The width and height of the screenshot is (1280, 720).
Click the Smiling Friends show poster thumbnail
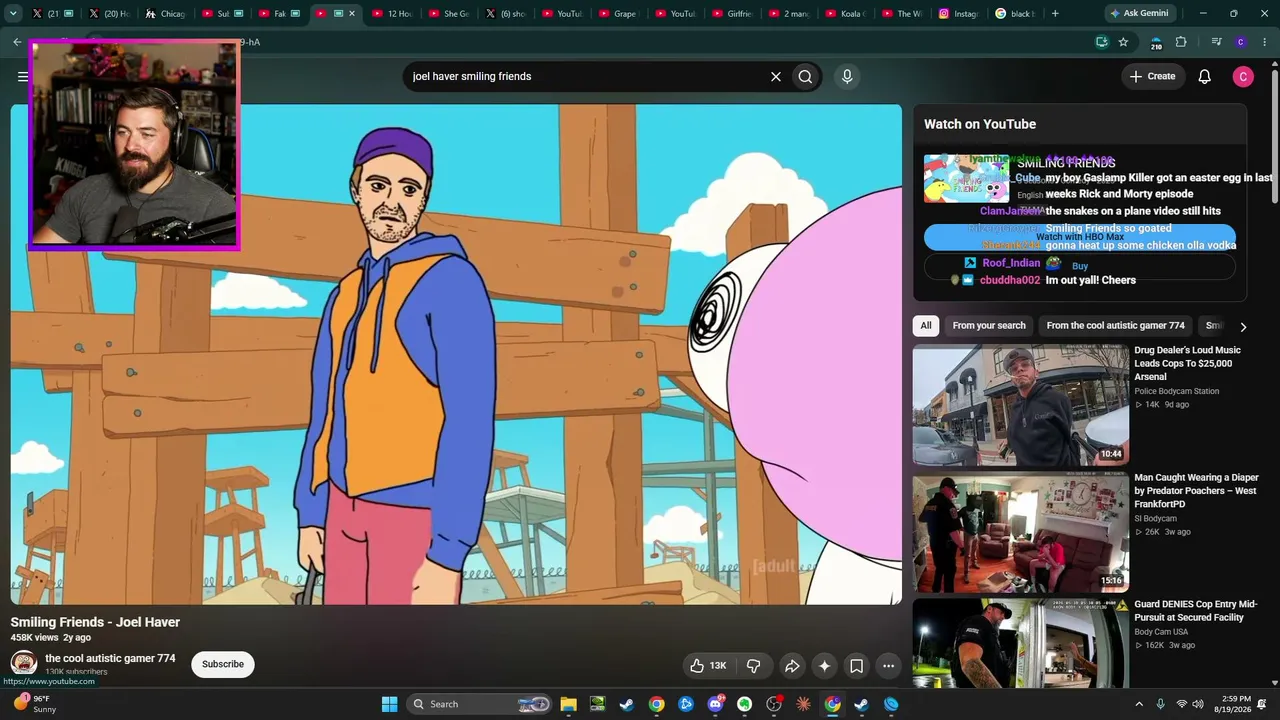pos(966,179)
